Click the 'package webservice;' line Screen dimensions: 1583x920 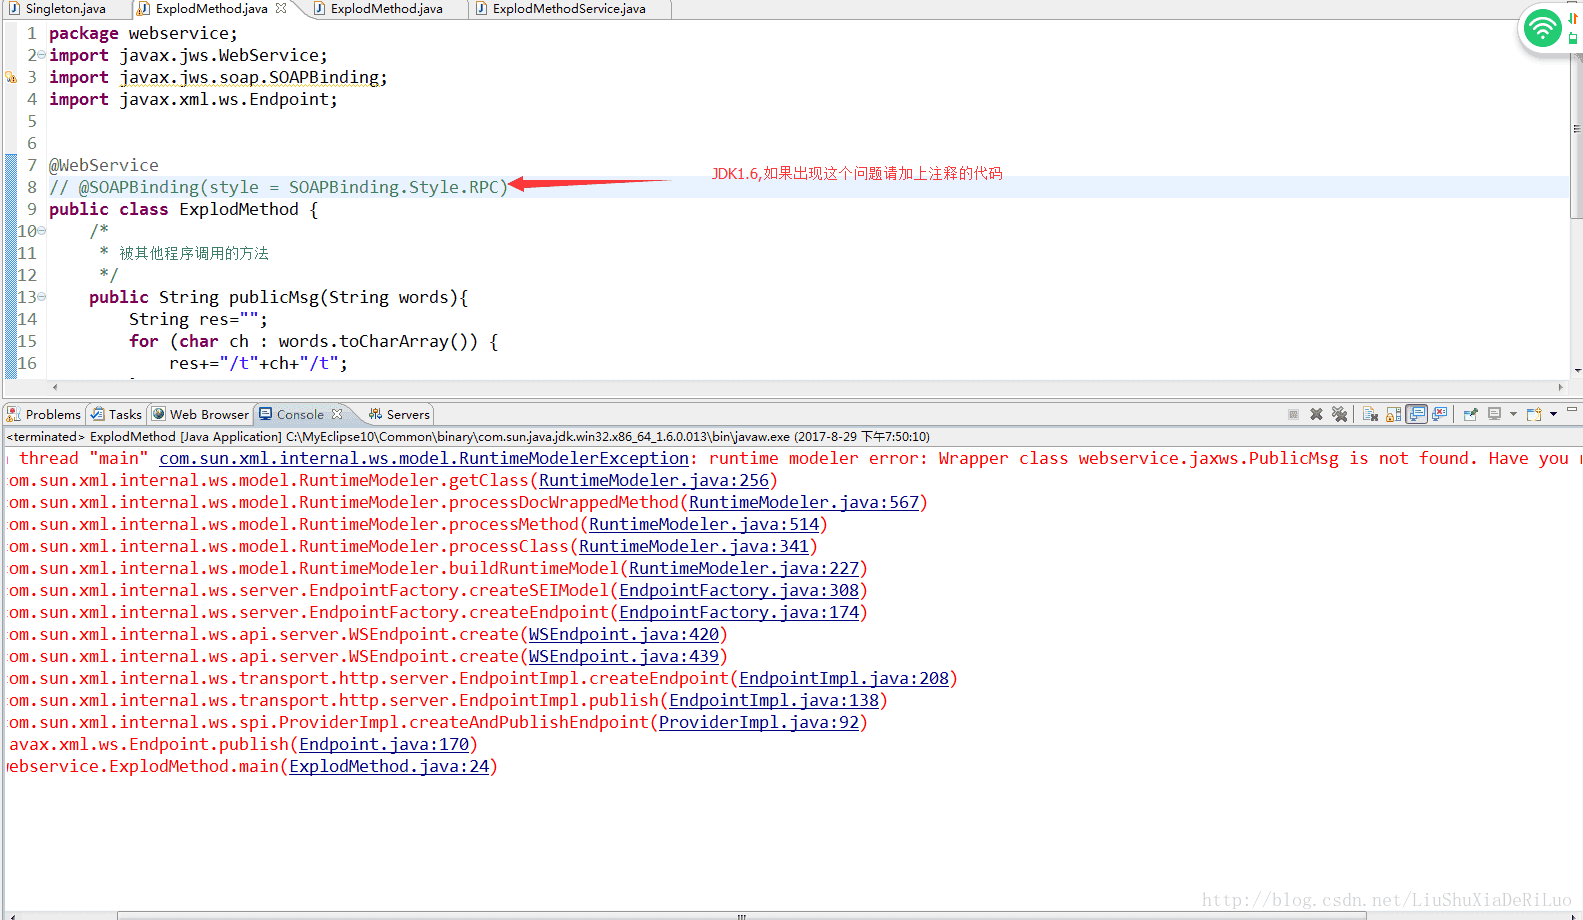click(x=143, y=33)
